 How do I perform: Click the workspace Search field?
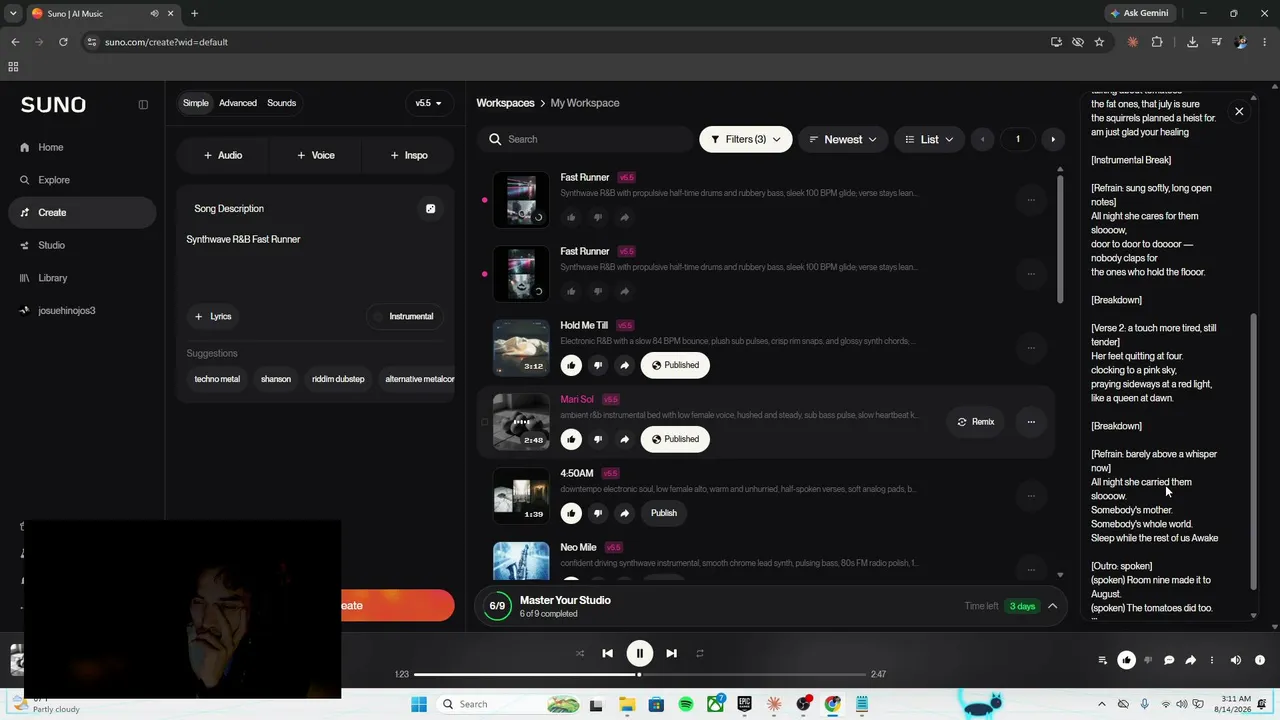coord(585,139)
